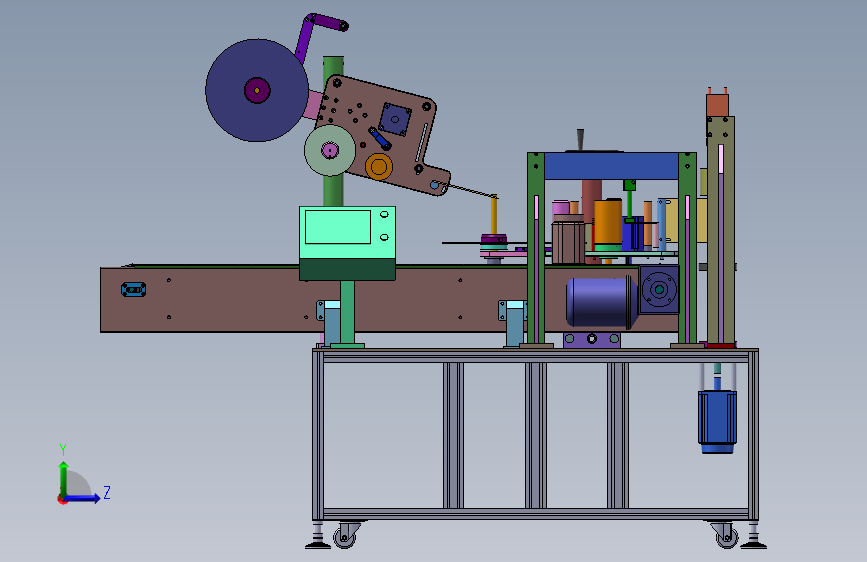867x562 pixels.
Task: Select the left caster wheel
Action: 344,537
